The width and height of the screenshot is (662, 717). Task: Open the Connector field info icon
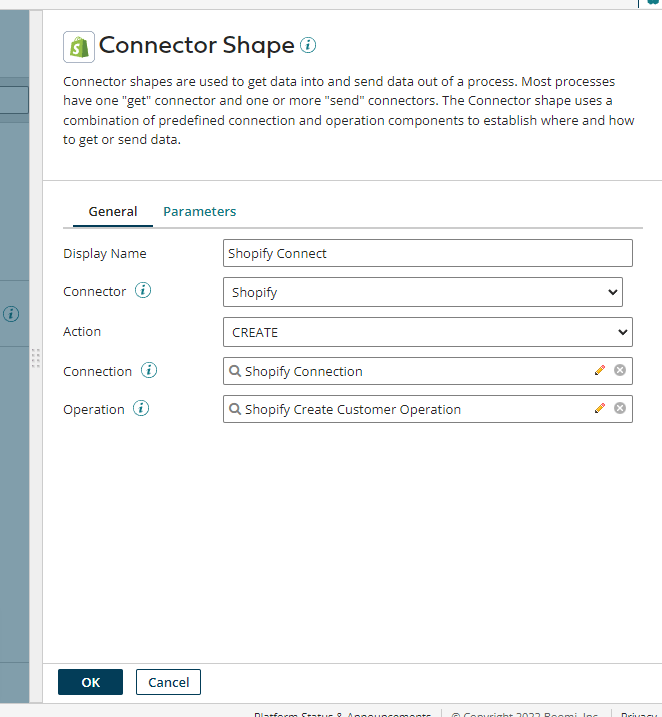click(x=143, y=291)
